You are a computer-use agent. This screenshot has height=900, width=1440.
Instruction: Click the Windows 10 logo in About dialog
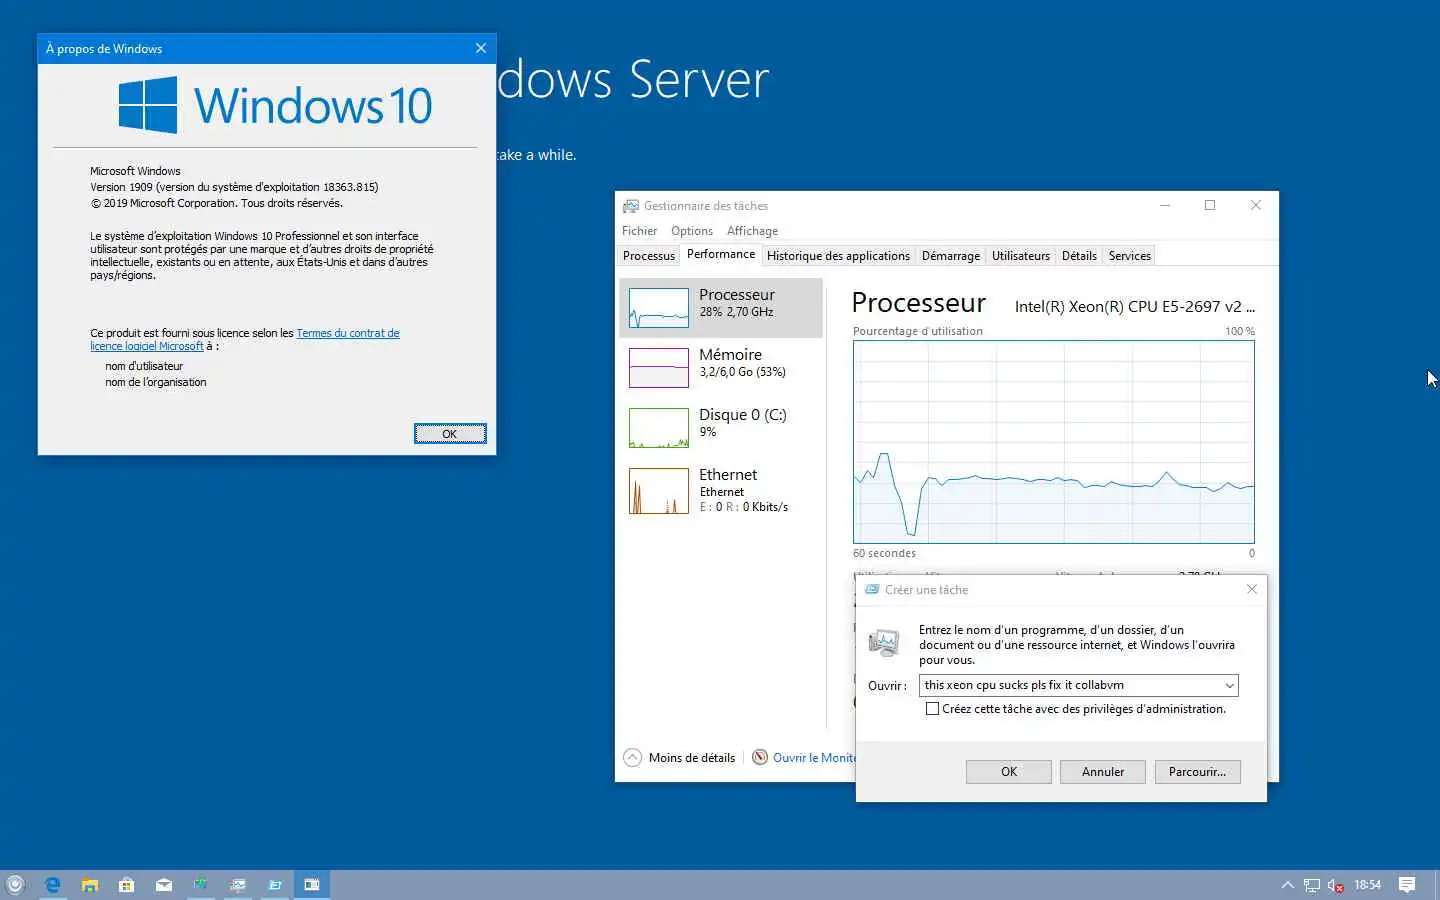(275, 105)
